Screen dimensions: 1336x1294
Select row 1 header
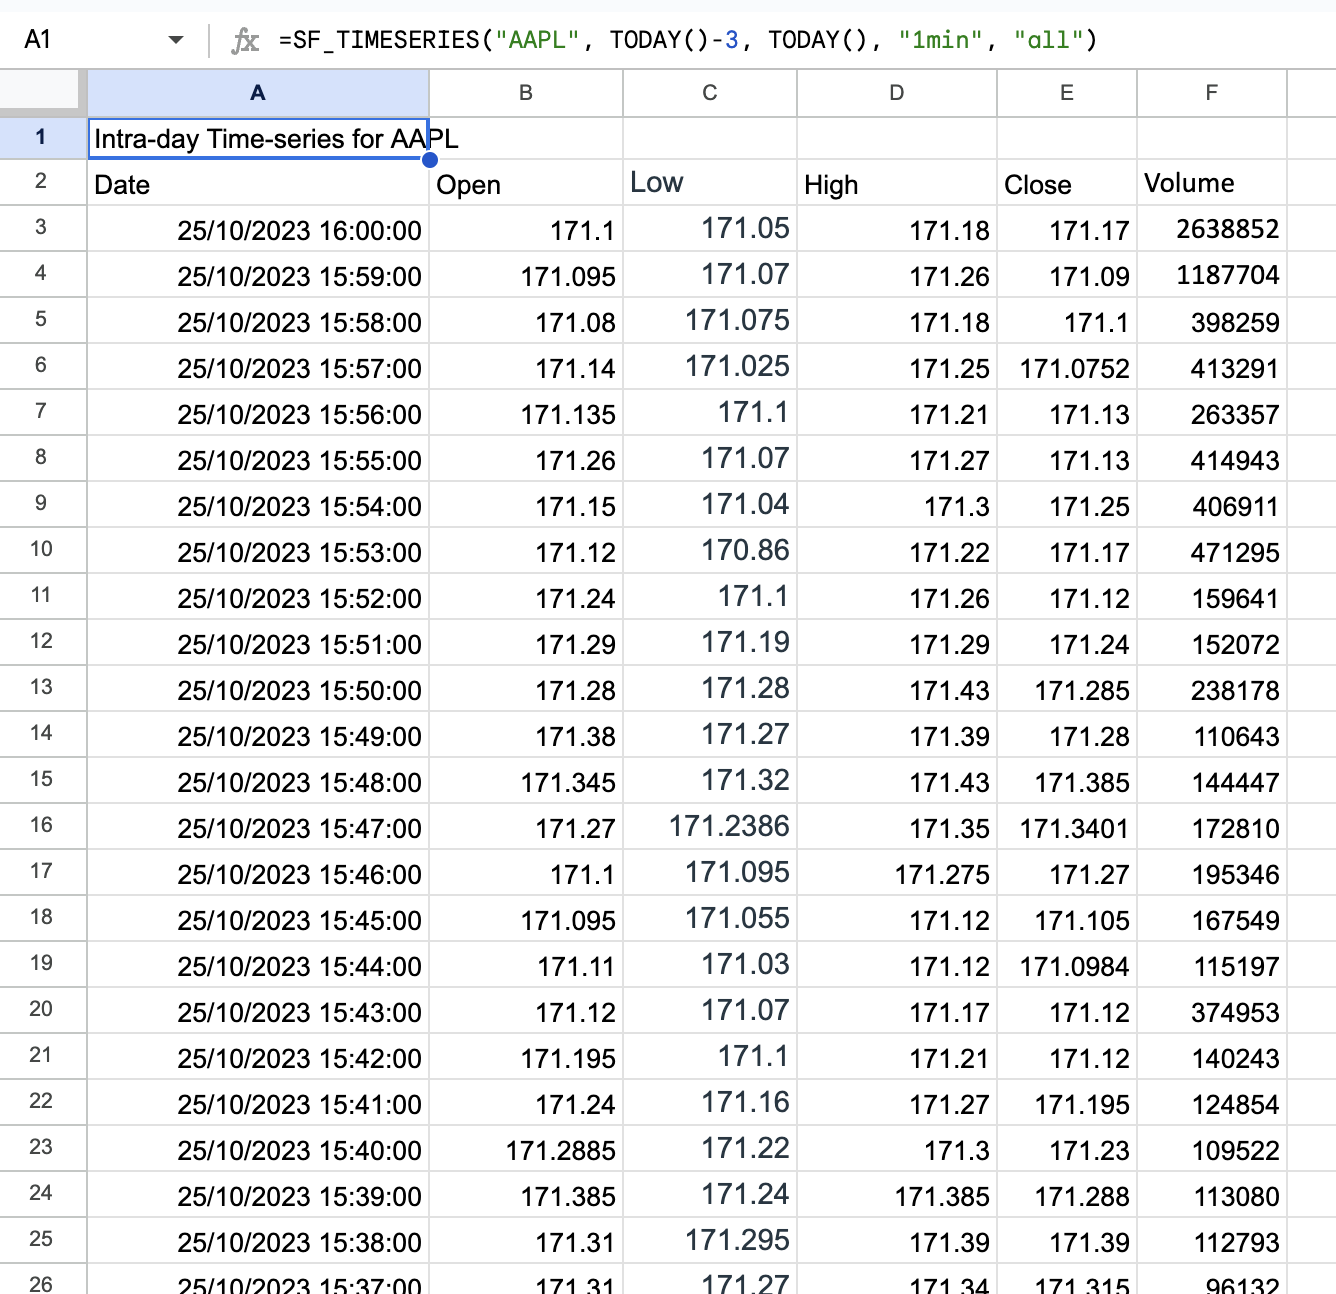pyautogui.click(x=42, y=137)
